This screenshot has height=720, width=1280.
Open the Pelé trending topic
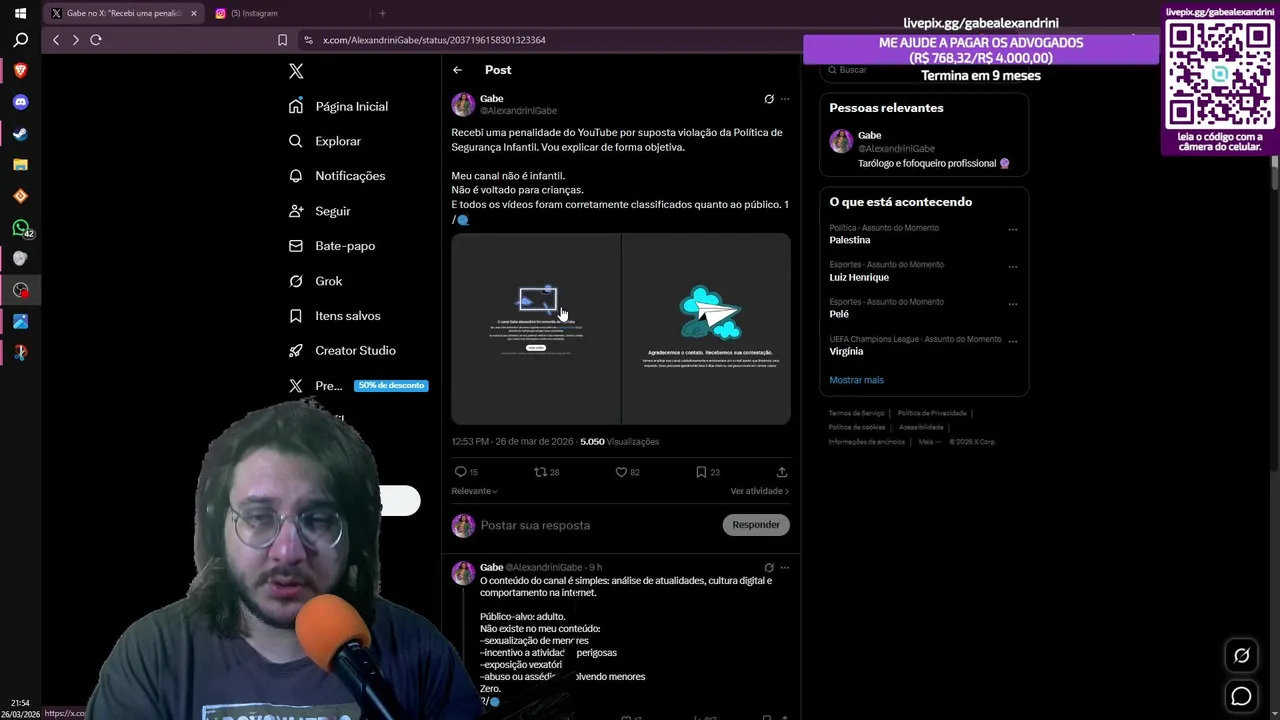[839, 314]
